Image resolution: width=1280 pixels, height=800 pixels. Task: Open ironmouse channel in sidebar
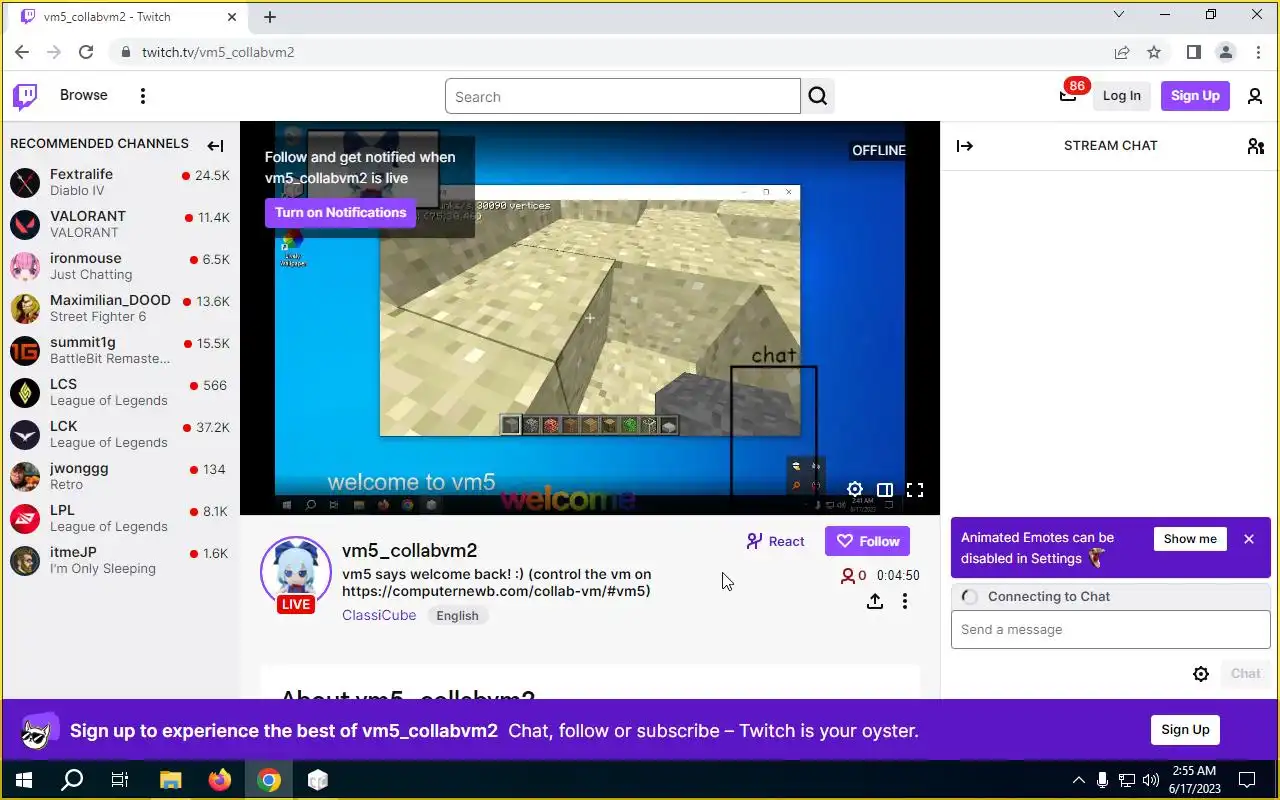coord(120,266)
